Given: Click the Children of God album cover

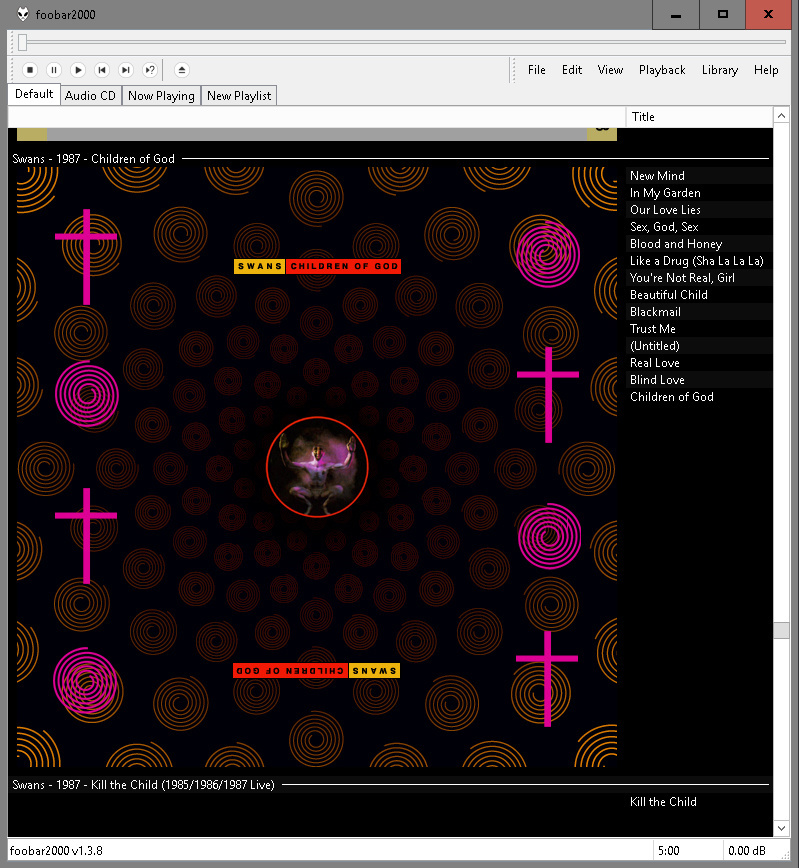Looking at the screenshot, I should point(317,467).
